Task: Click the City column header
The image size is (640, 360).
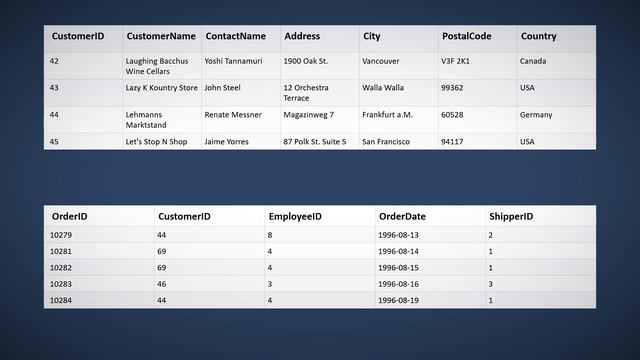Action: [371, 36]
